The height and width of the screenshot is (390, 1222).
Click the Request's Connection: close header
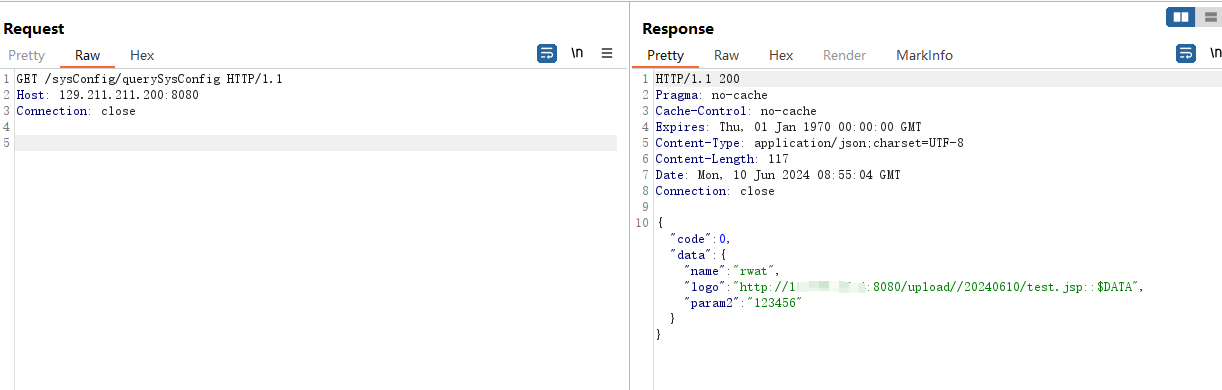tap(76, 111)
